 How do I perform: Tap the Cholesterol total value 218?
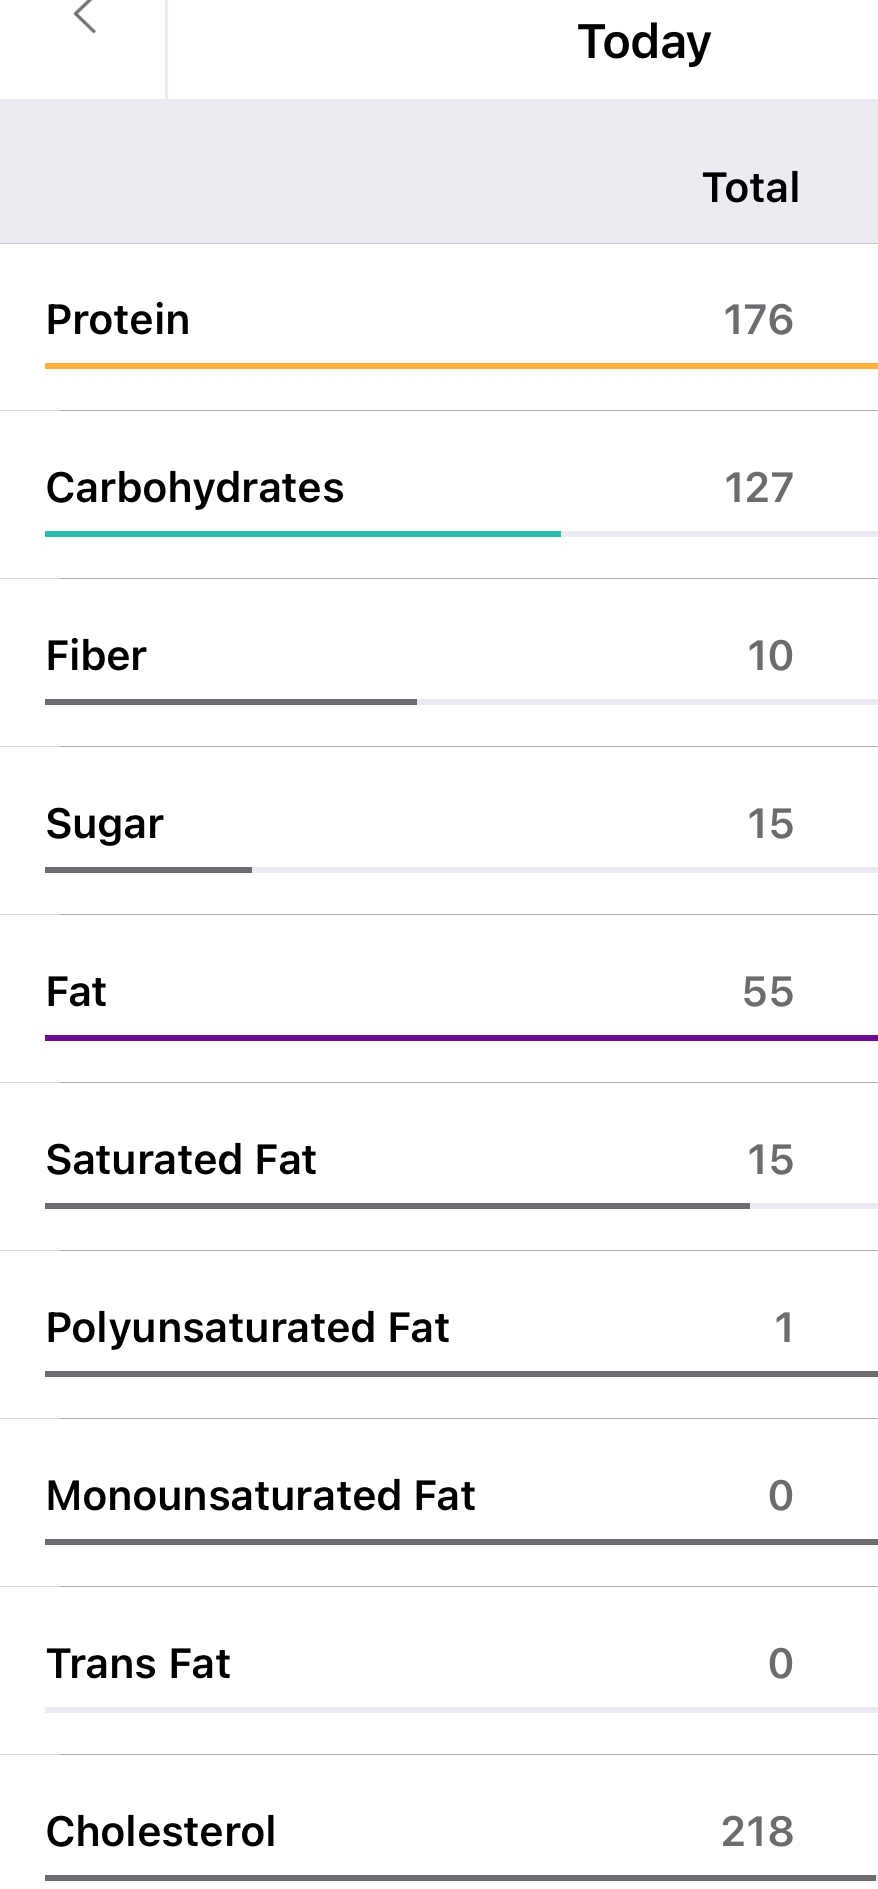pos(757,1832)
